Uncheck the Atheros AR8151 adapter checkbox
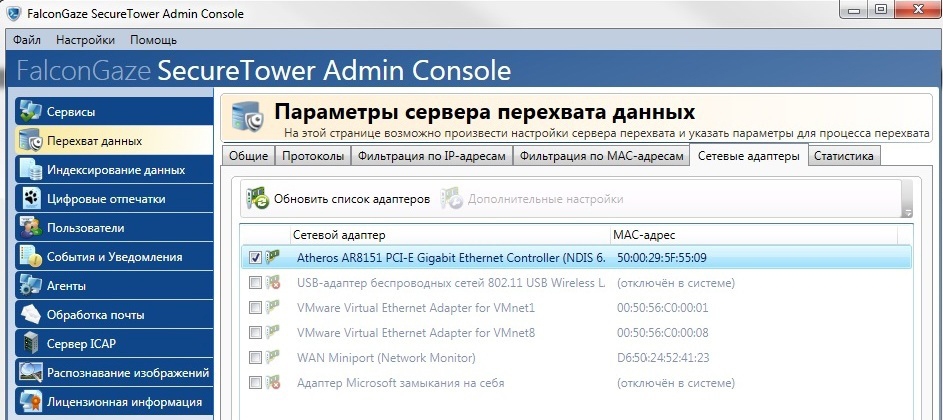 pyautogui.click(x=255, y=258)
